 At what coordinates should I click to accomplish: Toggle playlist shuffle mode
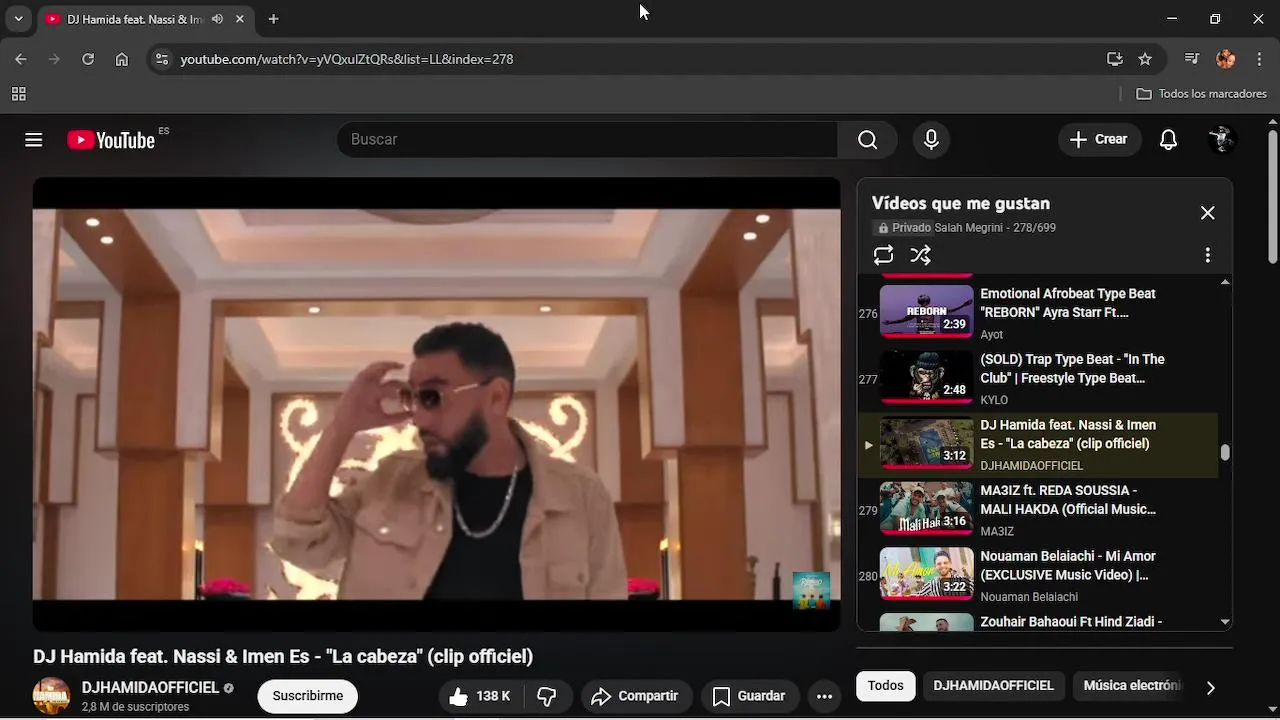pos(921,255)
